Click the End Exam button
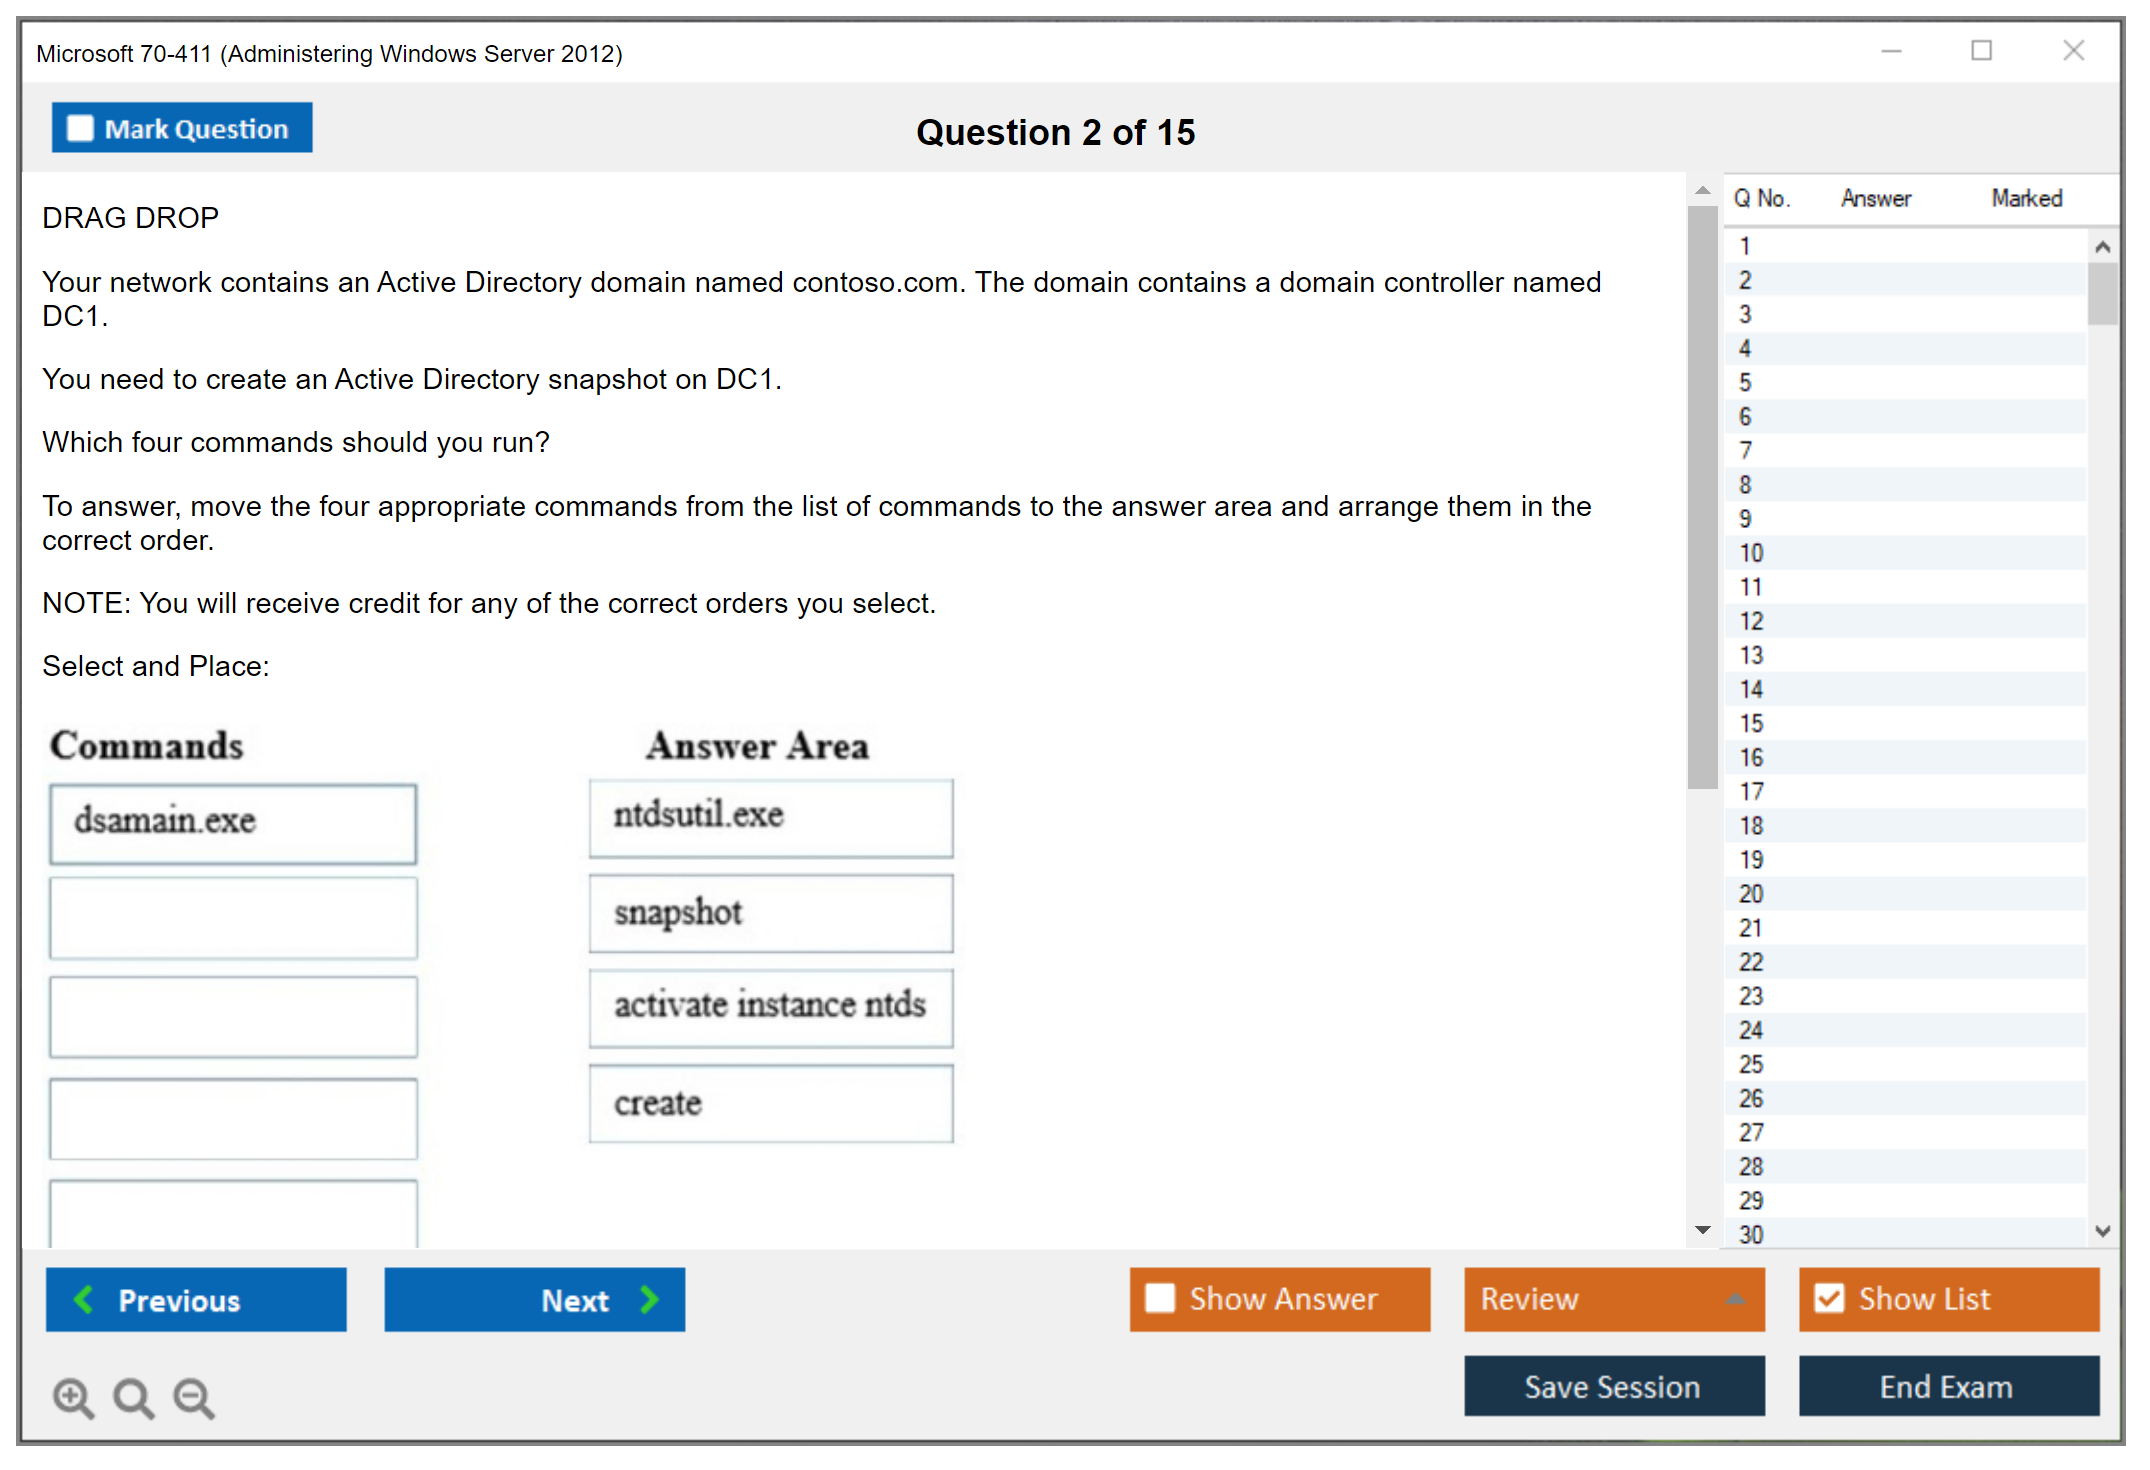The image size is (2150, 1470). (1947, 1386)
